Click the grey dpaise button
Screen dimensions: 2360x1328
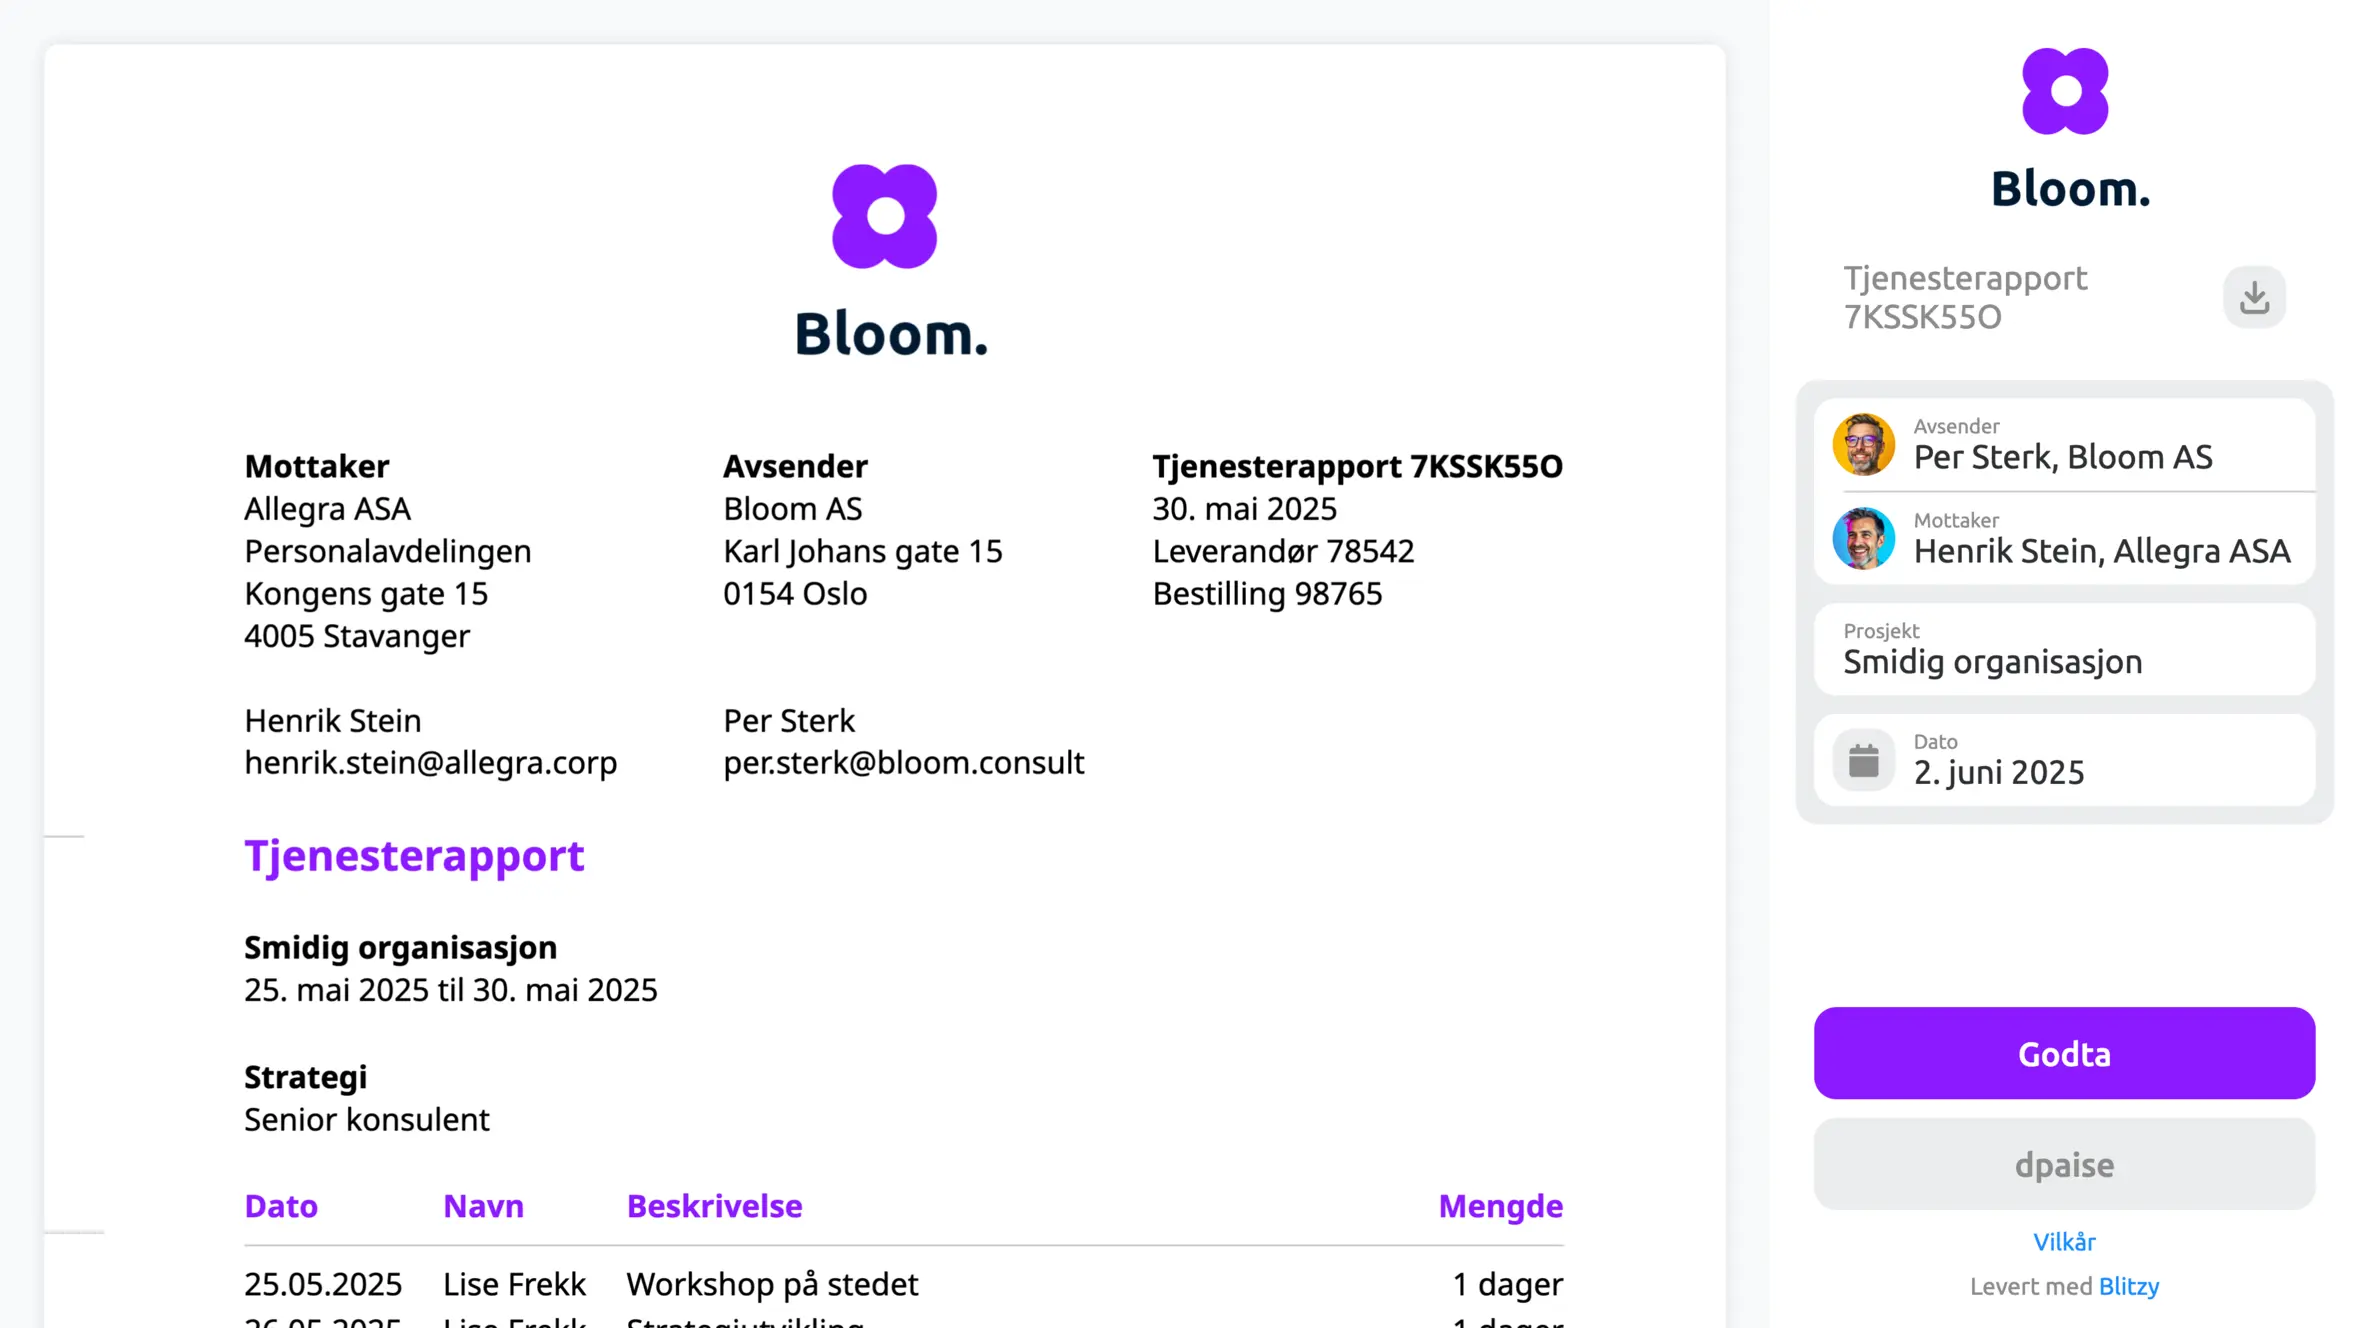coord(2064,1164)
